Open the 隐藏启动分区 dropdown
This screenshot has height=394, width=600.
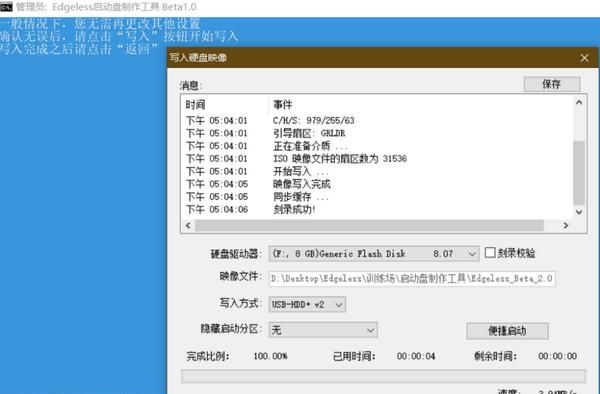pos(323,330)
